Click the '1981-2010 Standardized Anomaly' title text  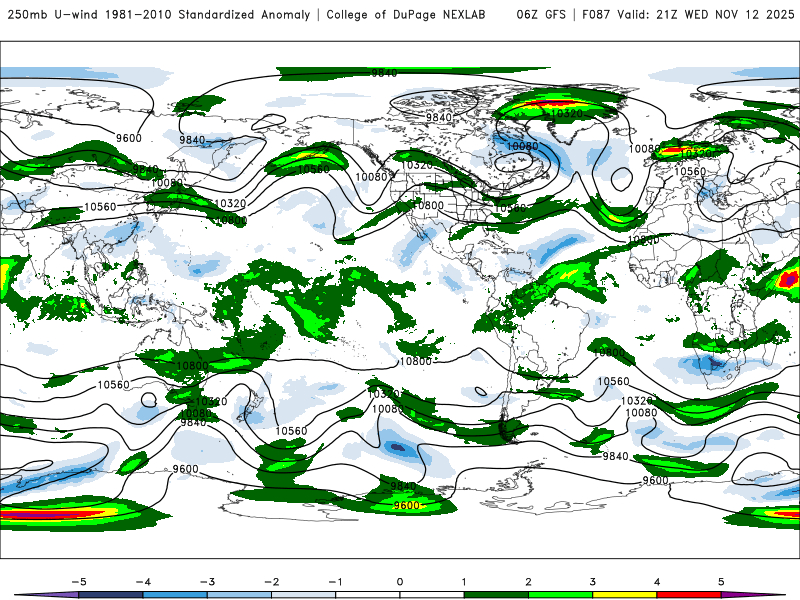207,15
